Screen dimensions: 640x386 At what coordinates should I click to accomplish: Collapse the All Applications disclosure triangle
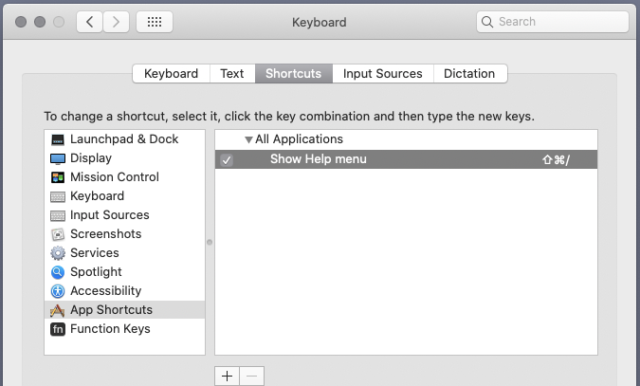[x=249, y=140]
